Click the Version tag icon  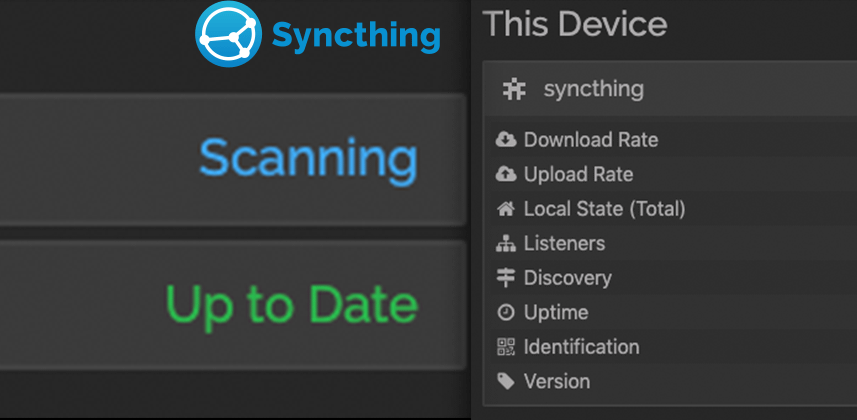point(506,381)
